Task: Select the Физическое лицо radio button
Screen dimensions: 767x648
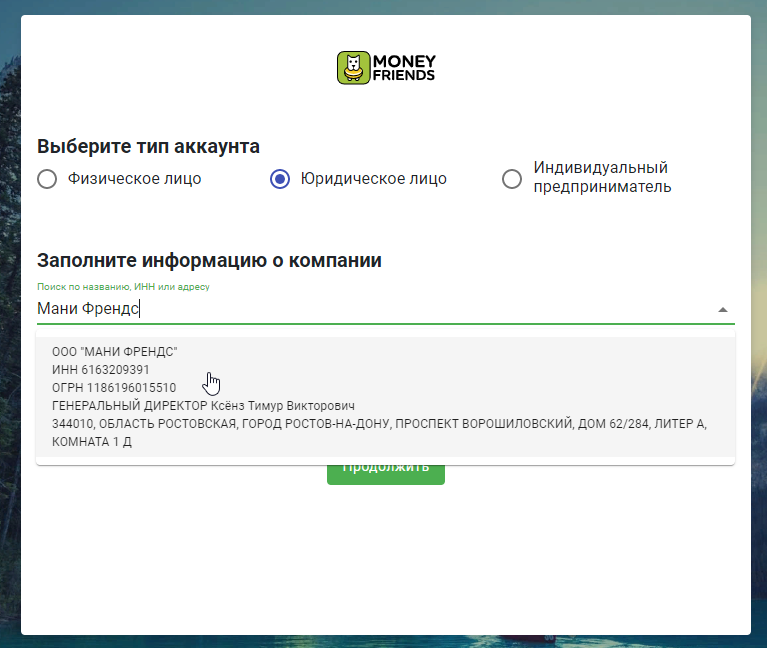Action: coord(47,179)
